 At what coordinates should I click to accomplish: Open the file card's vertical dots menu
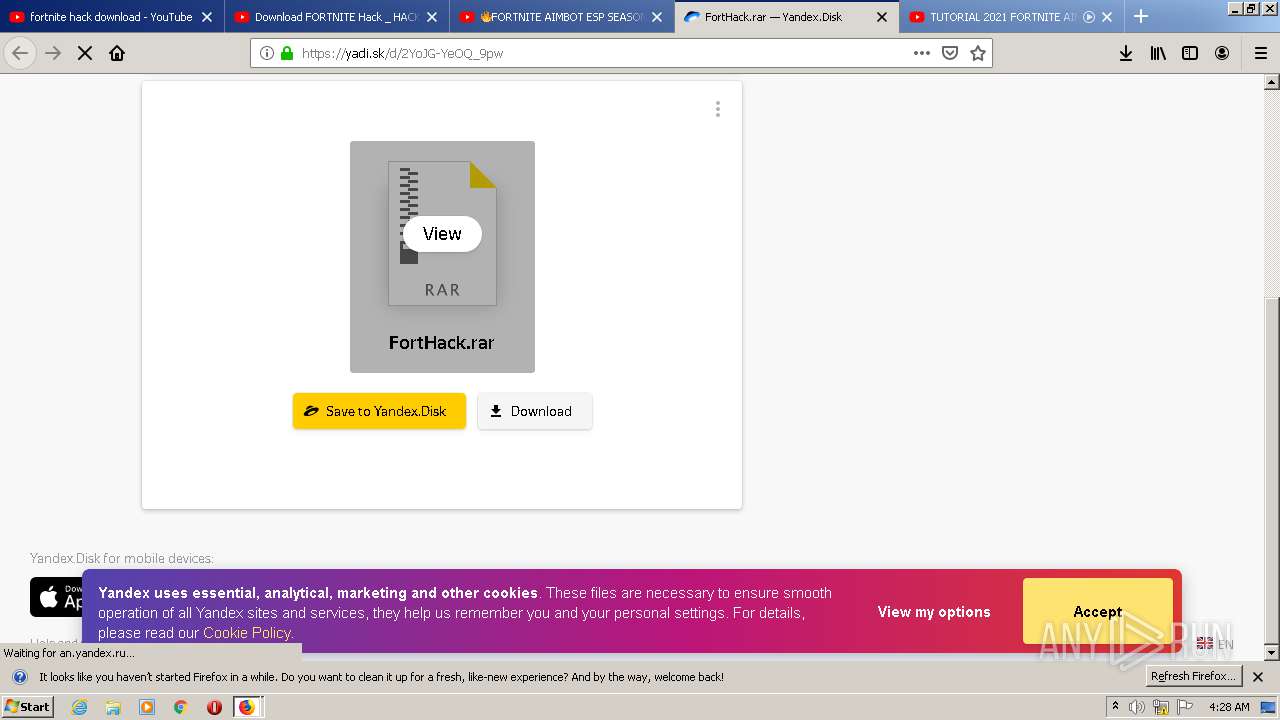717,109
